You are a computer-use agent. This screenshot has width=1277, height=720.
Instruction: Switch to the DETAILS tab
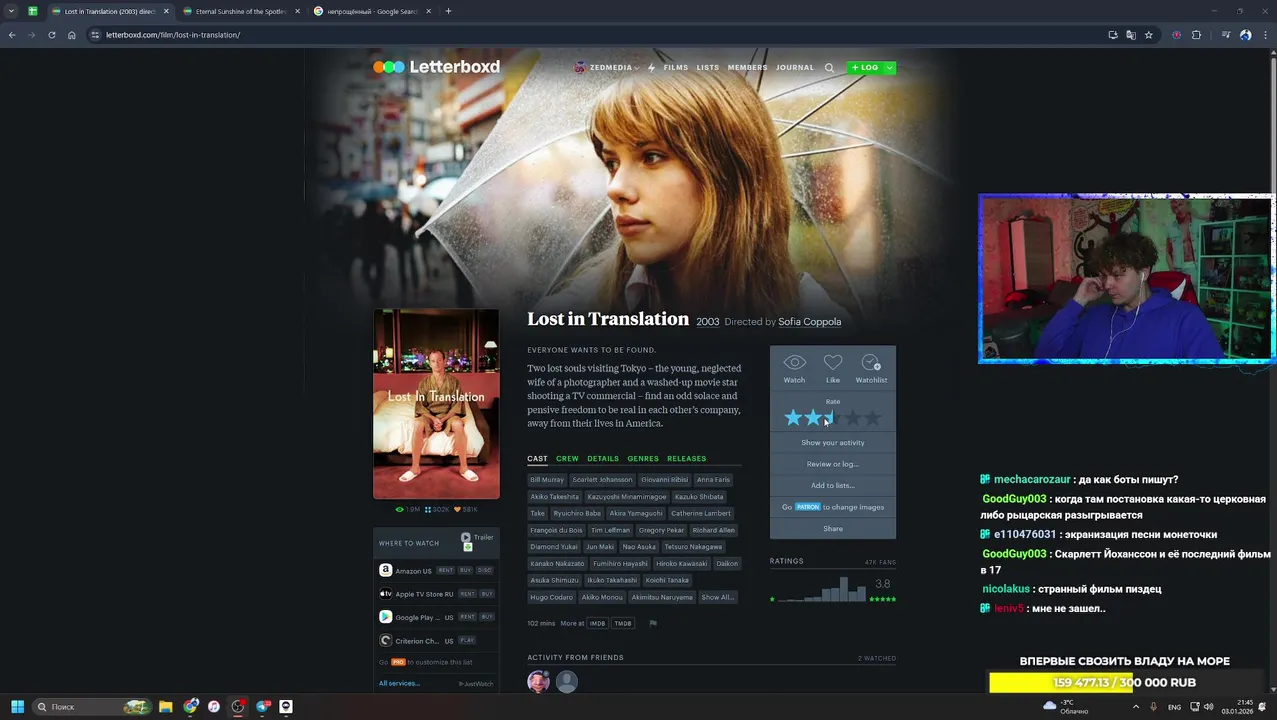tap(603, 458)
